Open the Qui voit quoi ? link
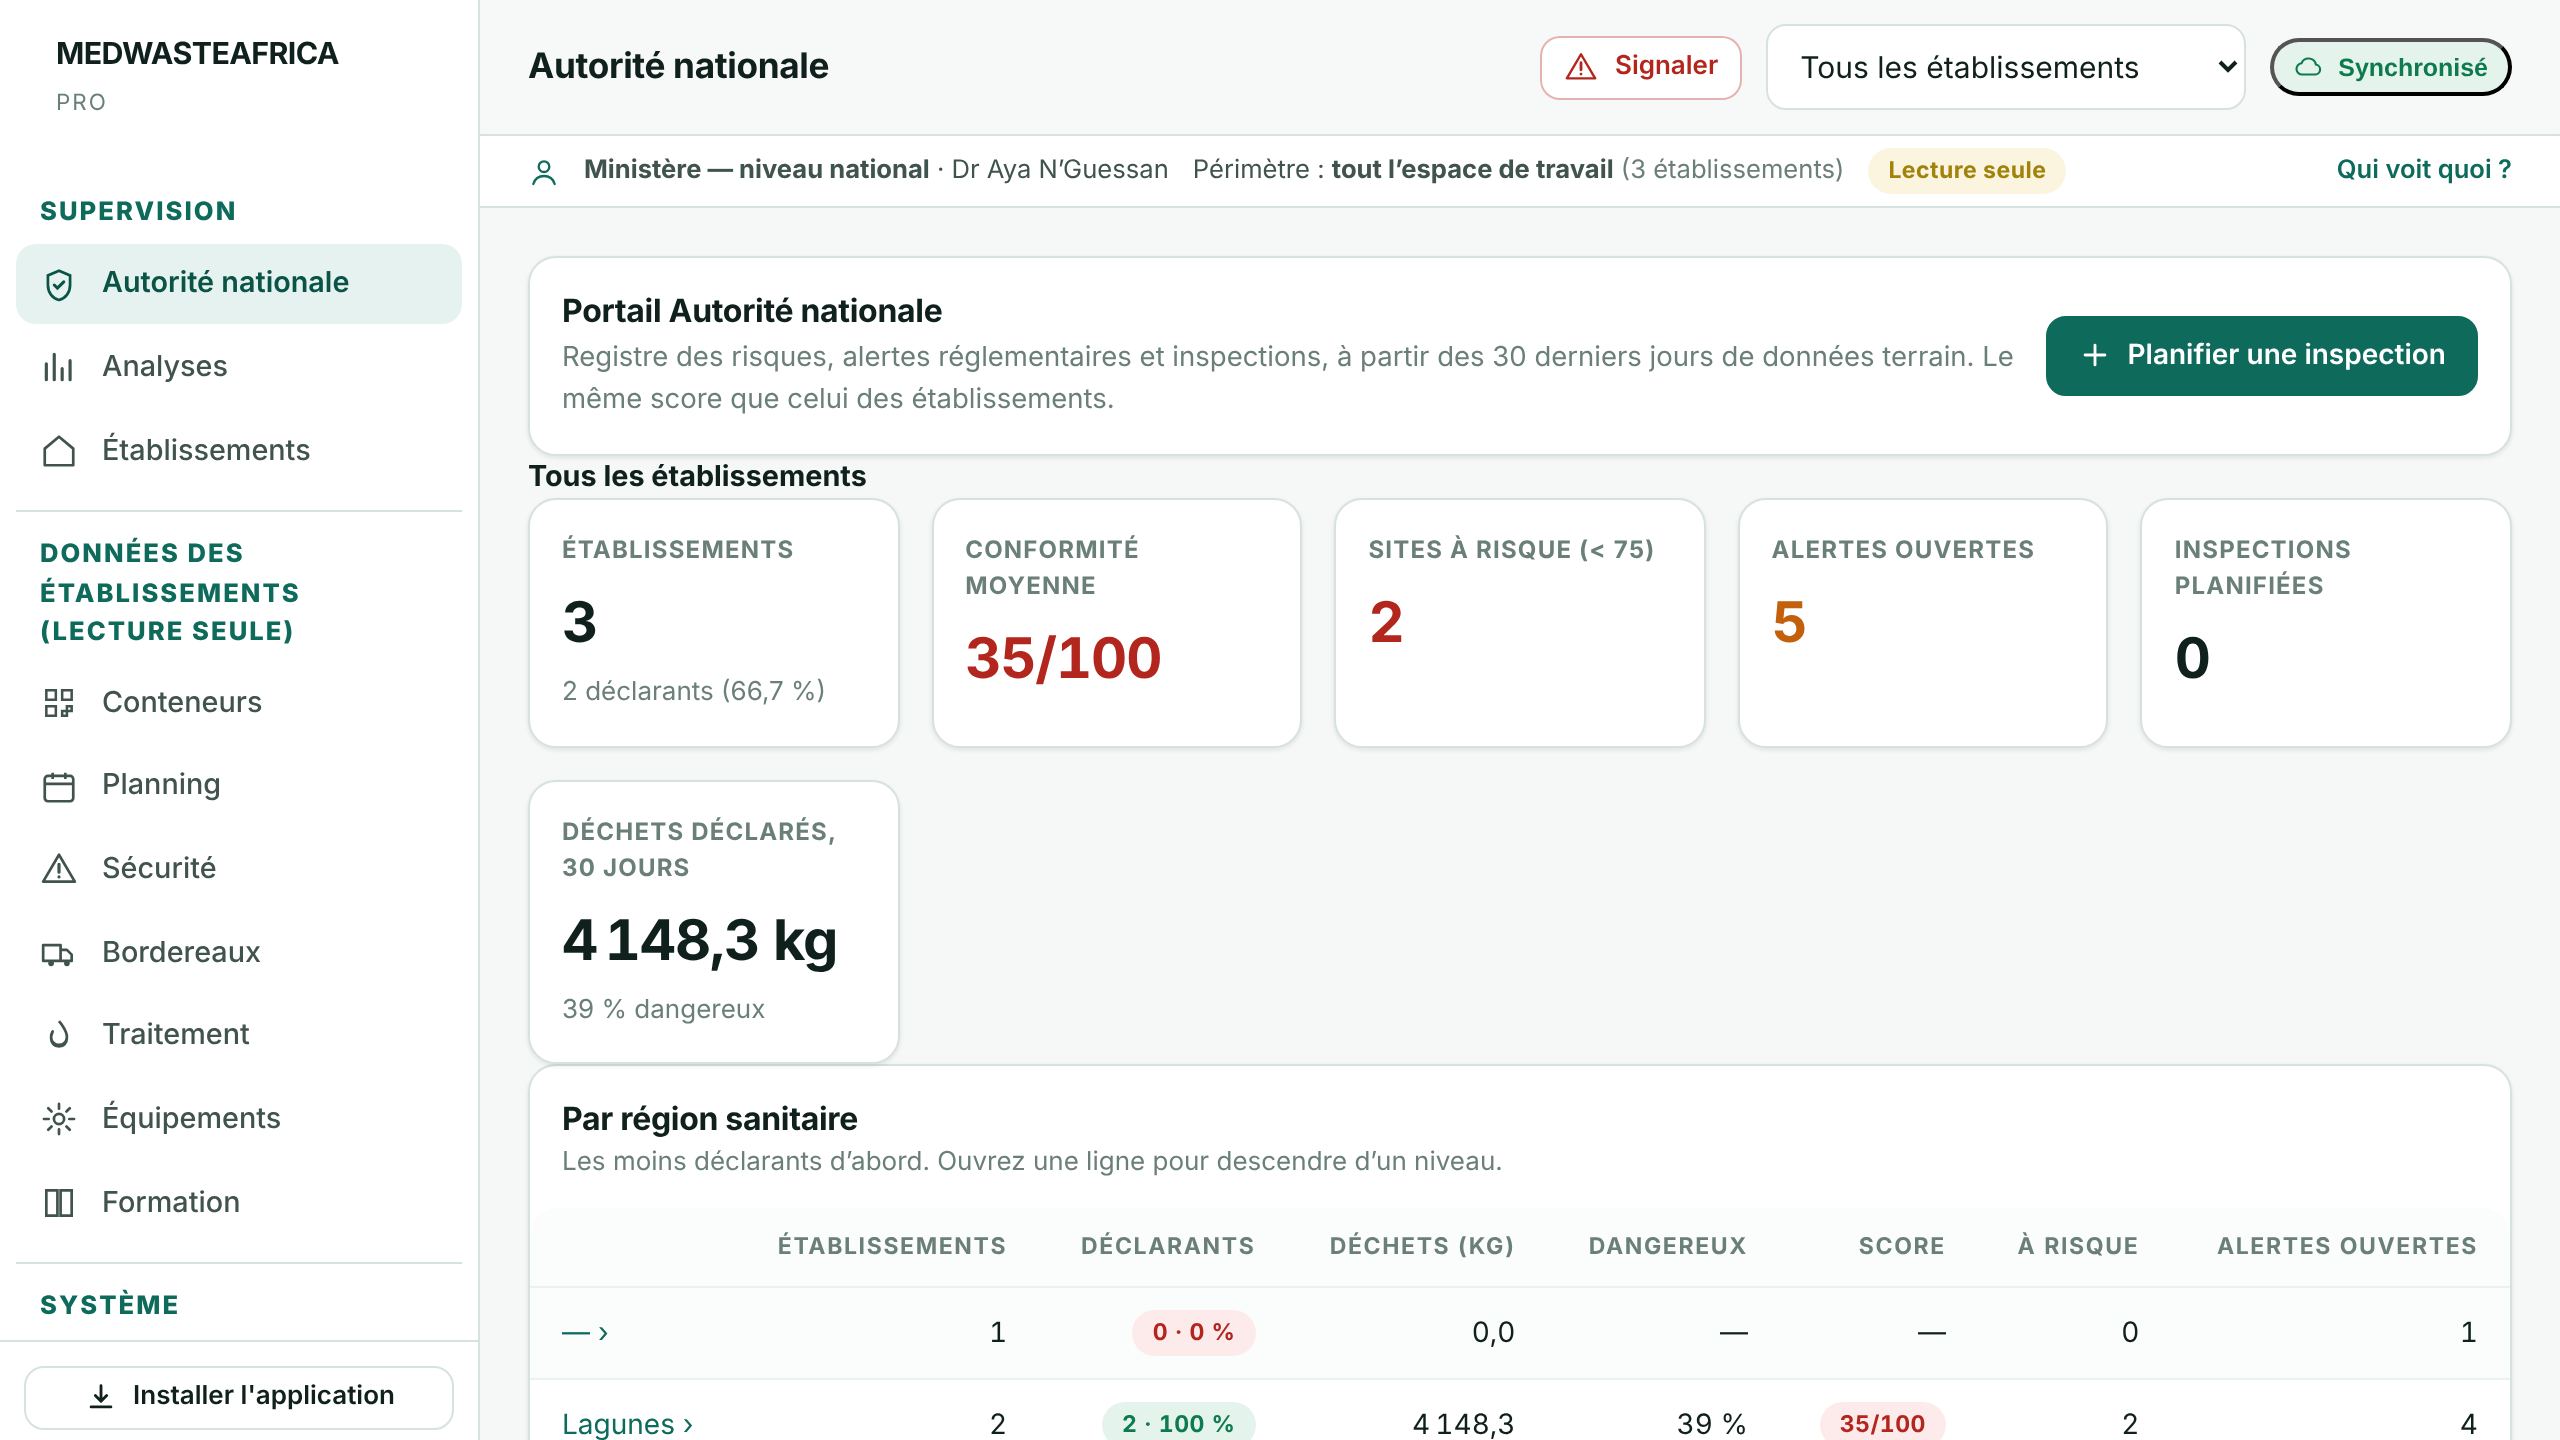This screenshot has height=1440, width=2560. [x=2423, y=170]
